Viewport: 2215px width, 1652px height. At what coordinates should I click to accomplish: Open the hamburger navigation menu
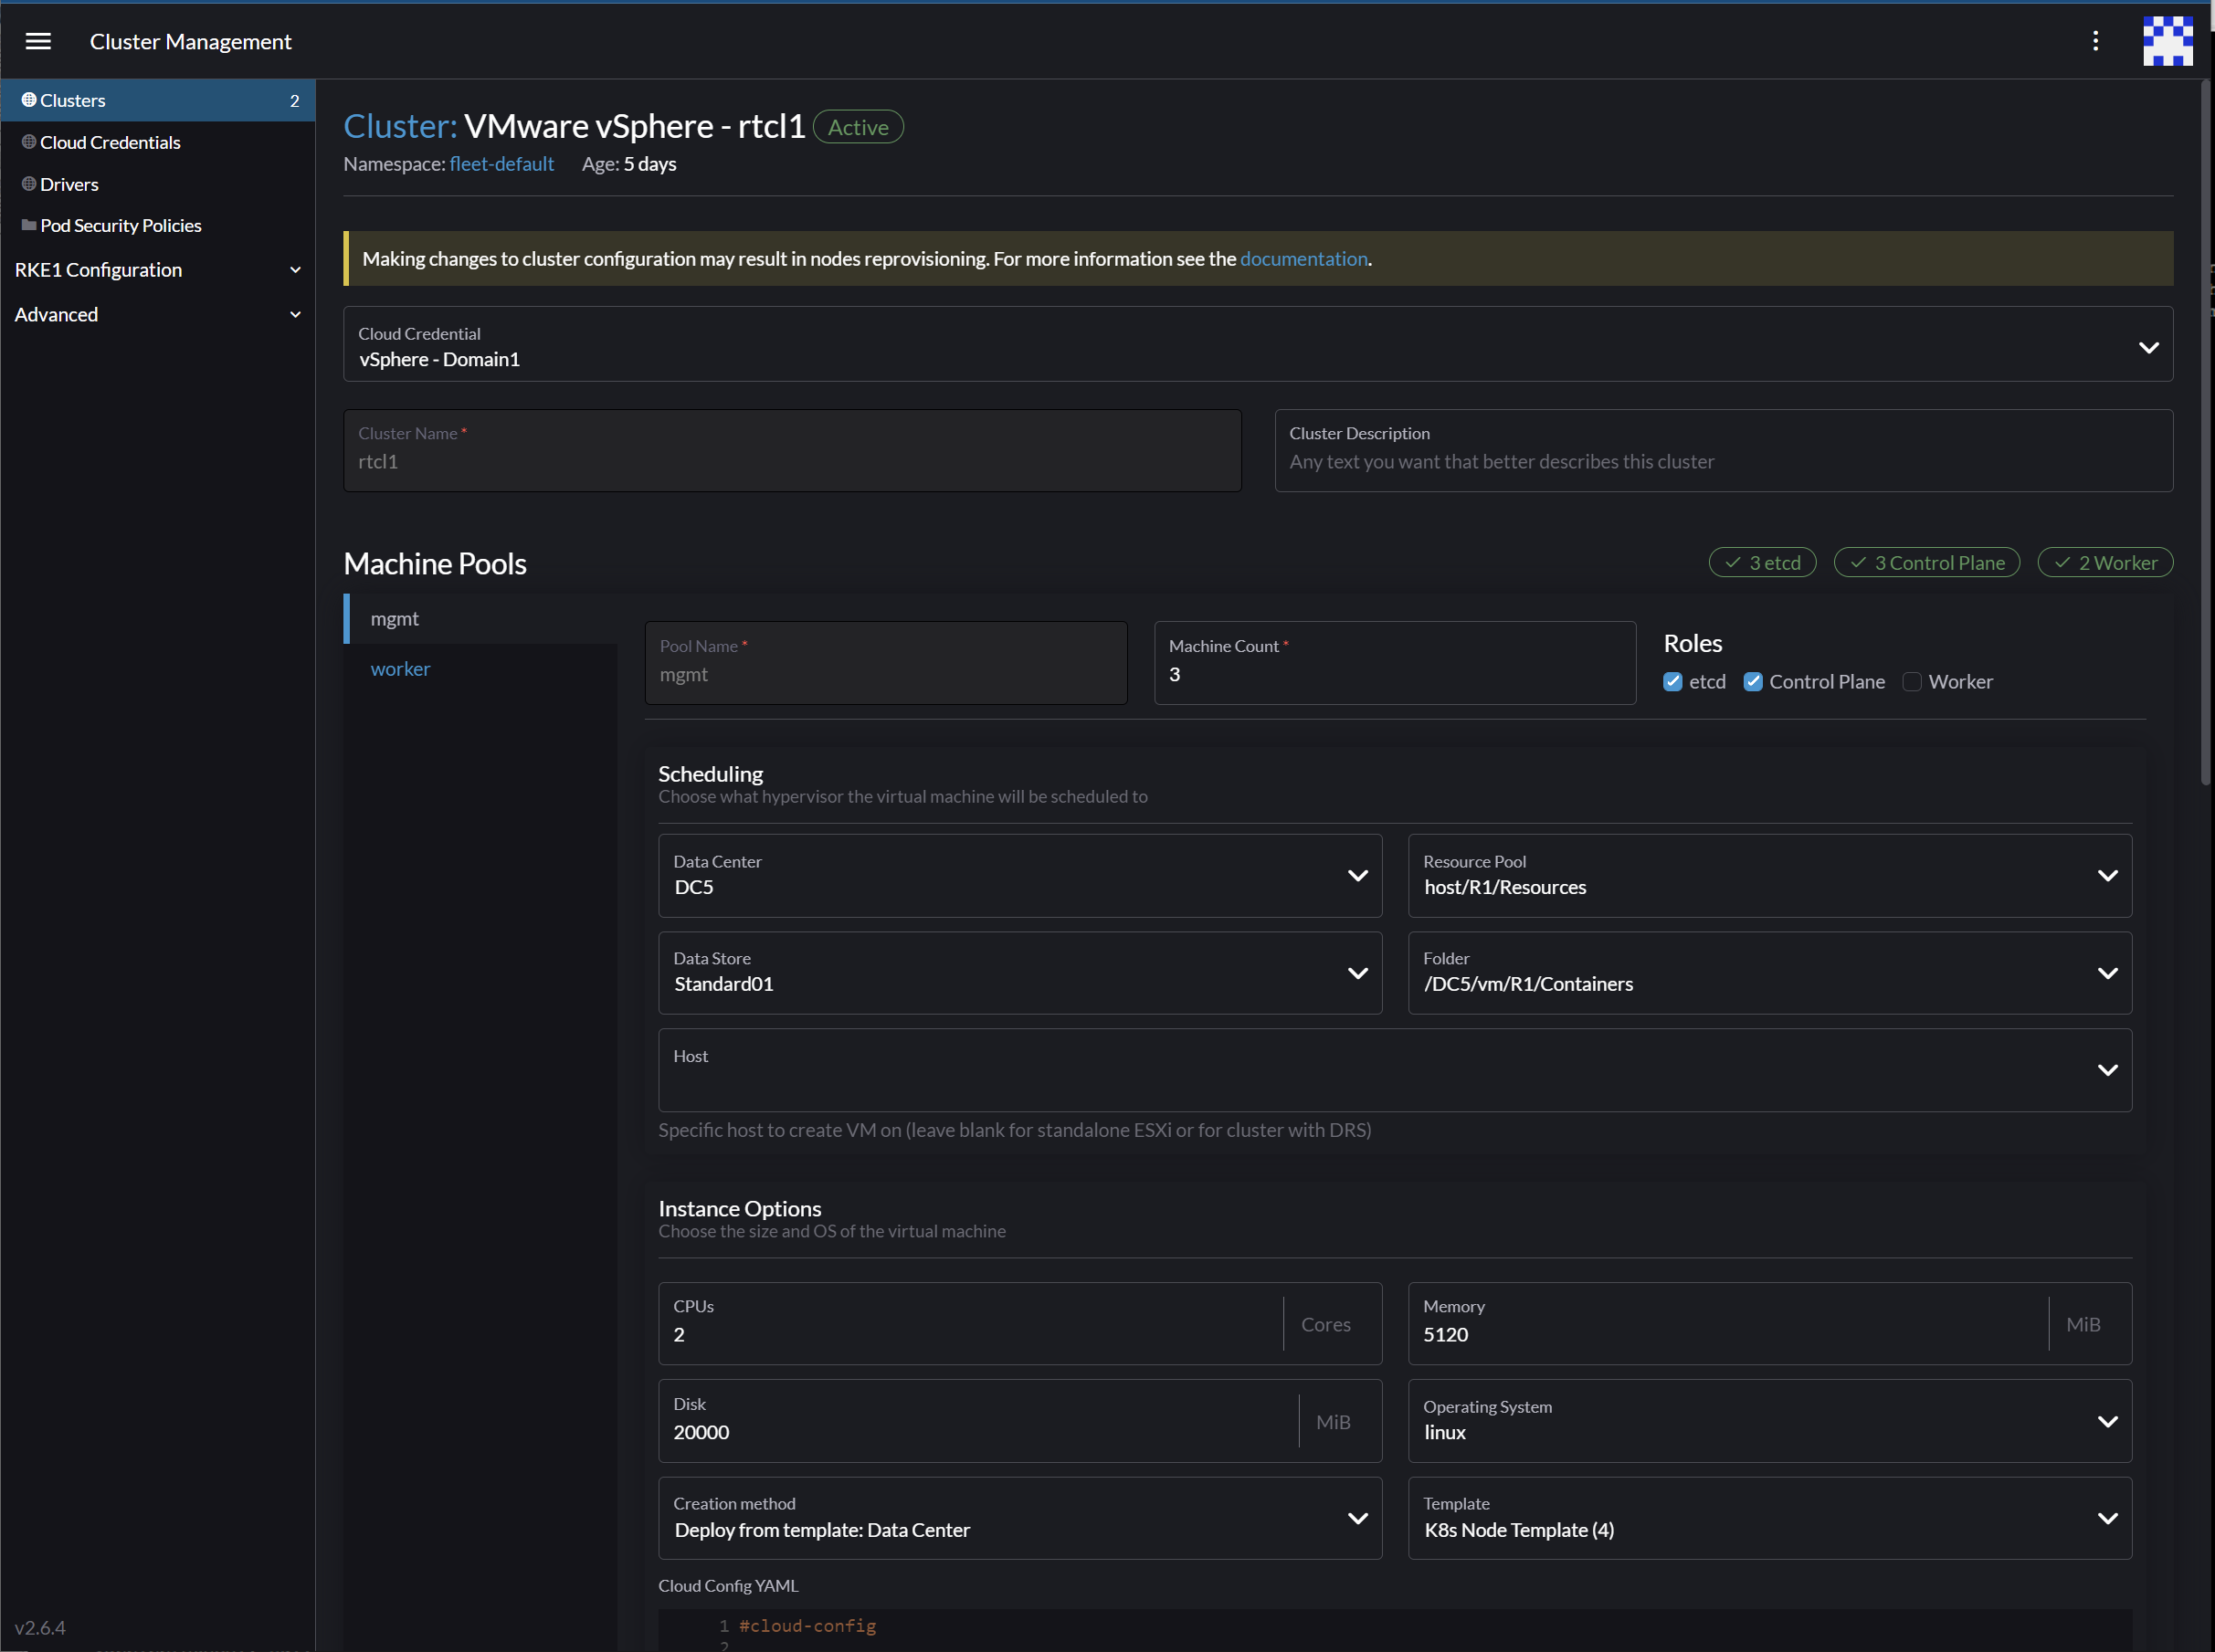(x=38, y=41)
